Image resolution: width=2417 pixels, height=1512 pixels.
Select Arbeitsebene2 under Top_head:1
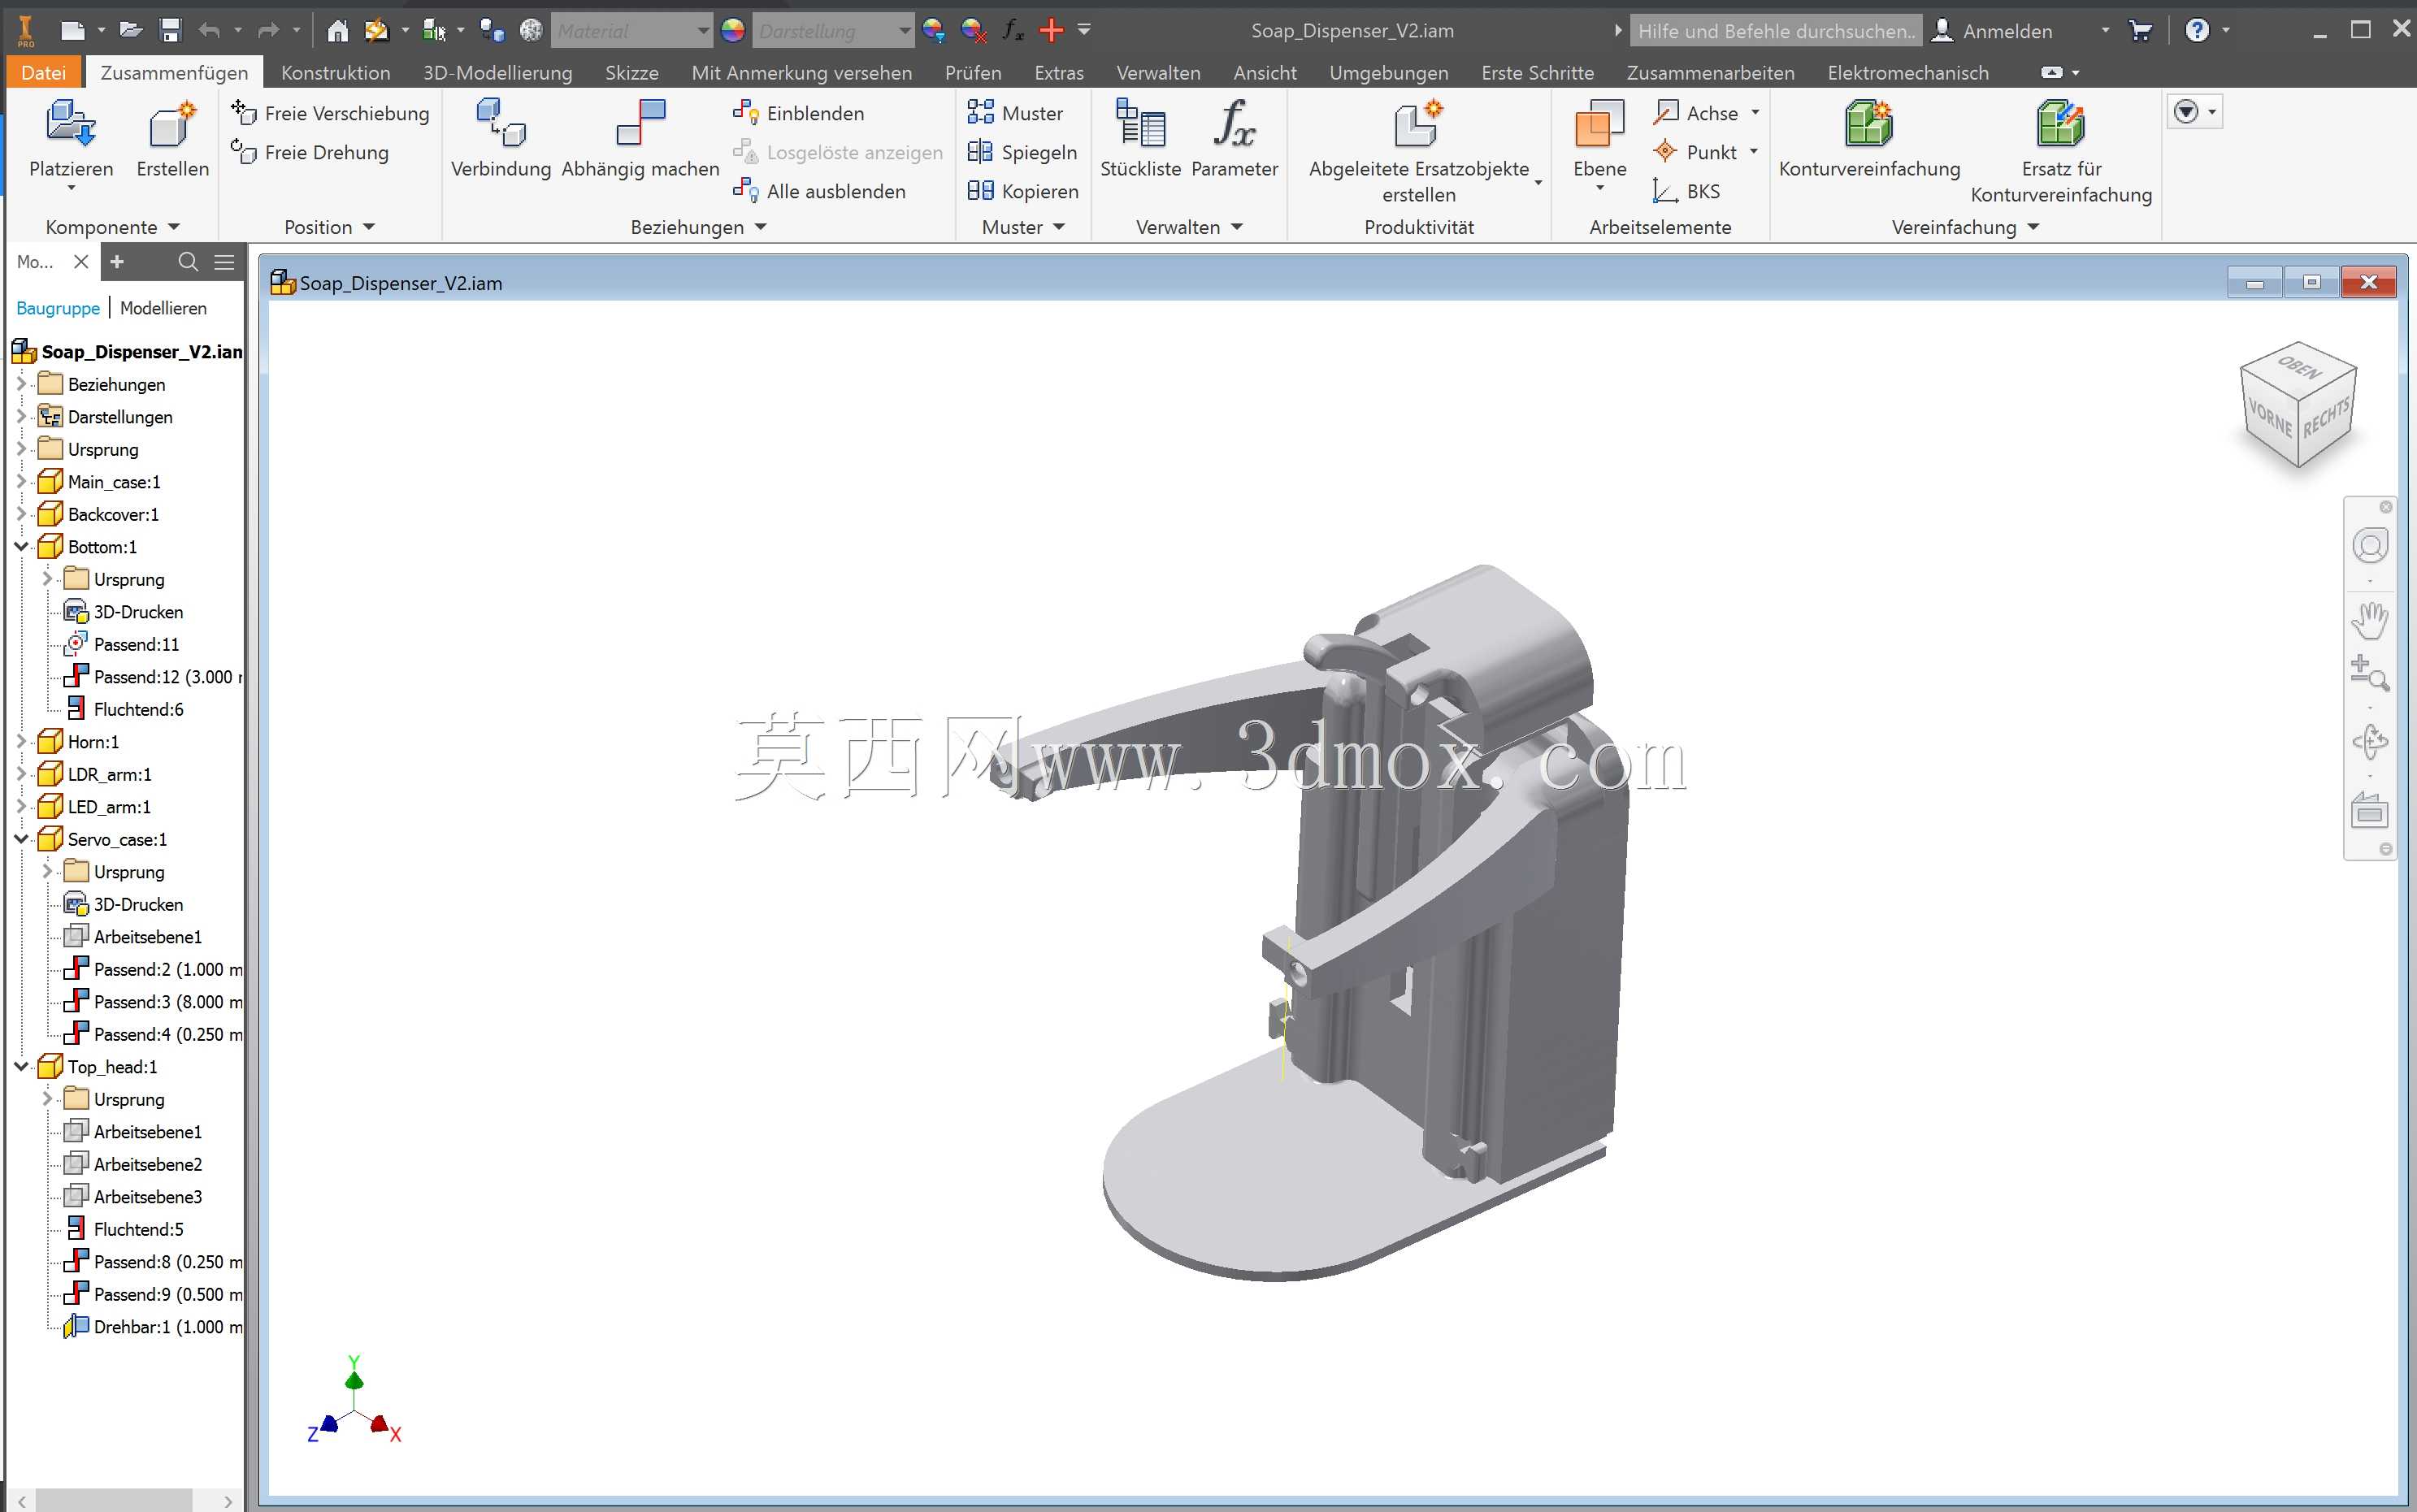(132, 1164)
